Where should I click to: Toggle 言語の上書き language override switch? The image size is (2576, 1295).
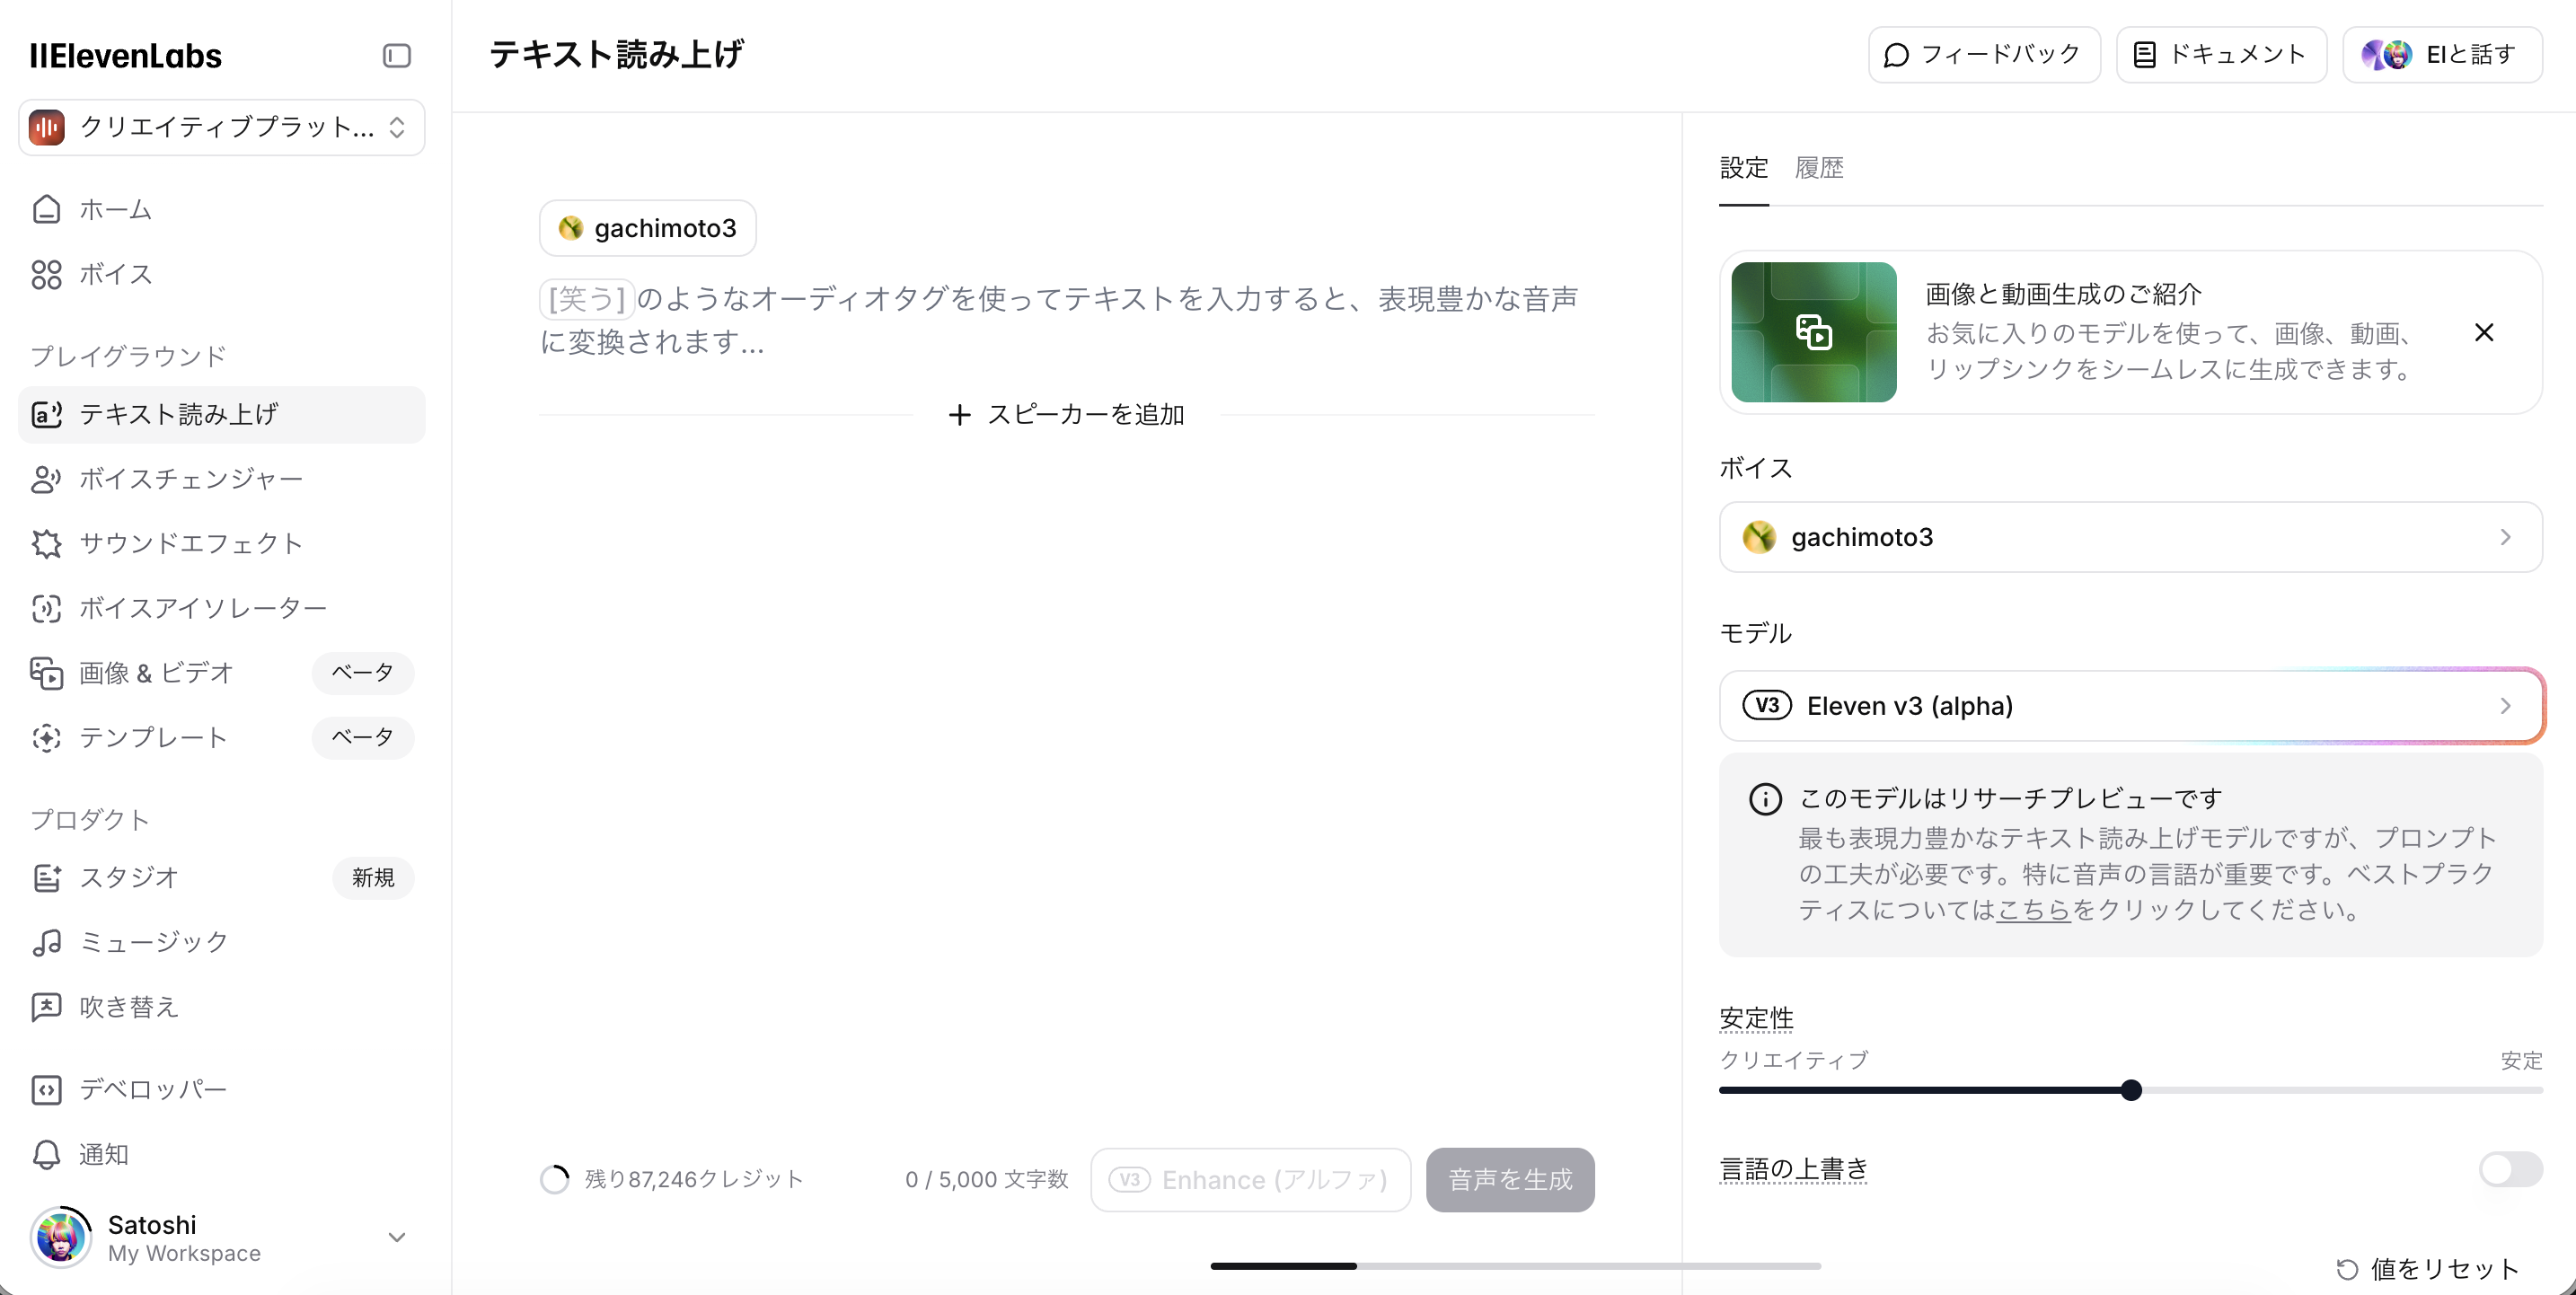pos(2510,1169)
